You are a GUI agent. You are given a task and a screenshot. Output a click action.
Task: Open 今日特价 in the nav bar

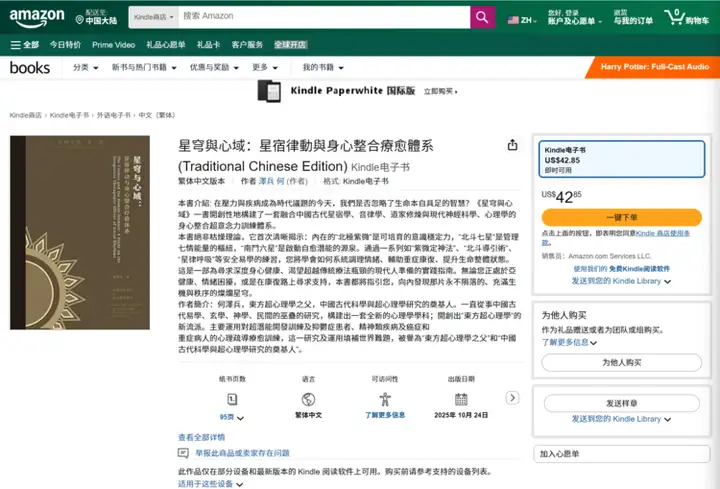[65, 45]
